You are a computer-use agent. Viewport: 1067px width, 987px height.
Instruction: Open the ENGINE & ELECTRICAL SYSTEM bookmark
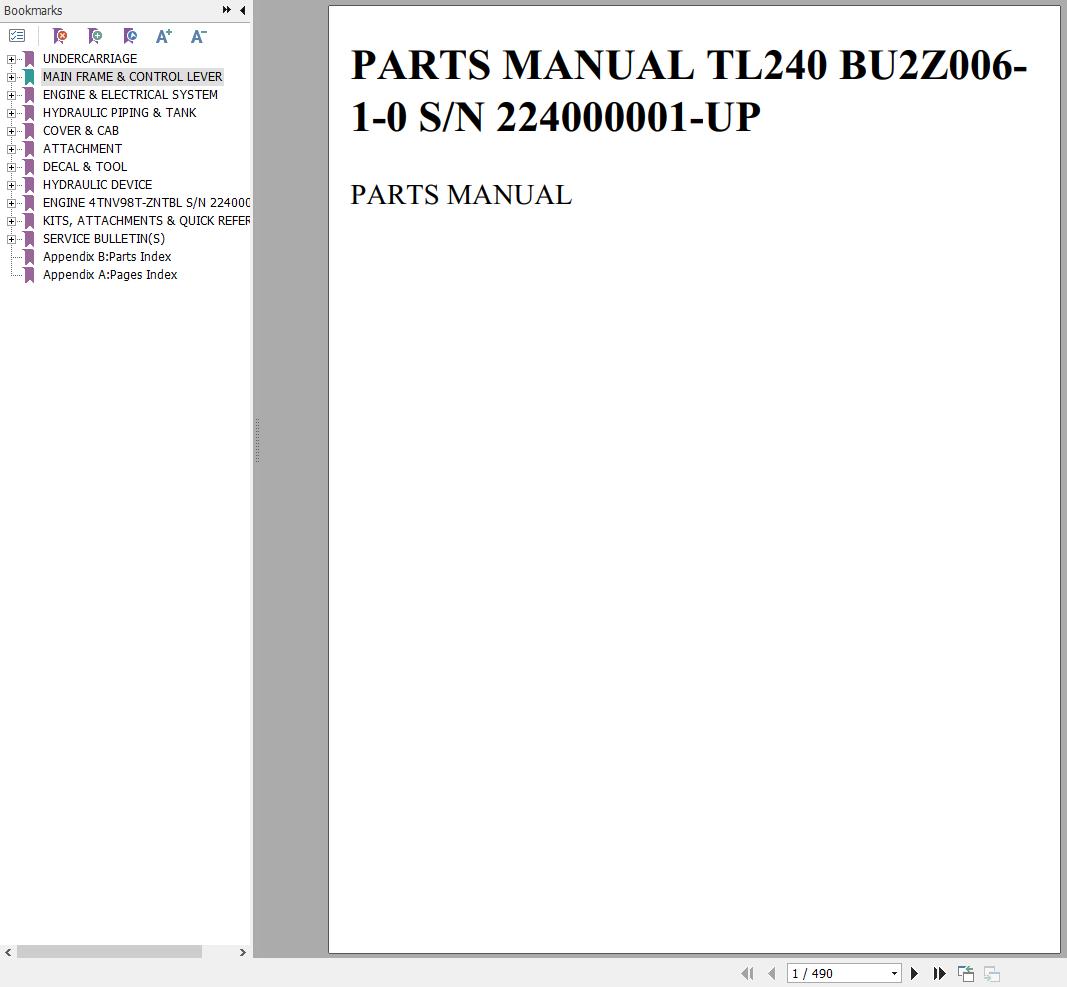pos(131,95)
